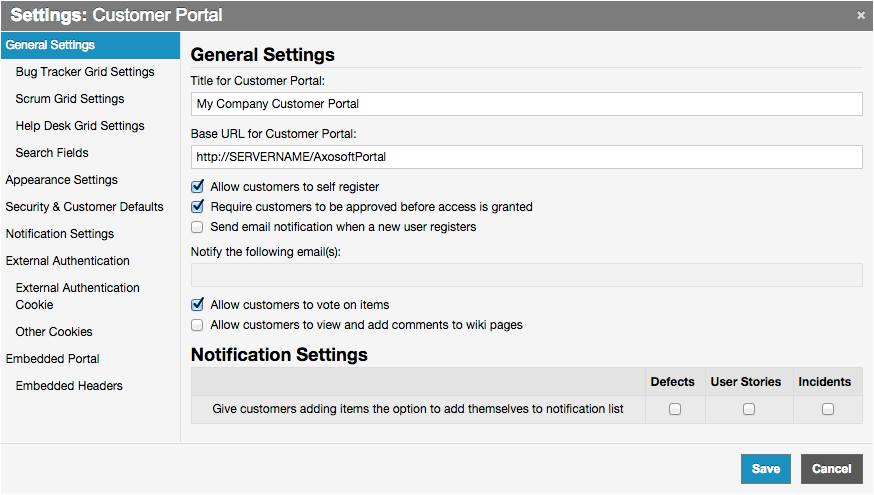Viewport: 874px width, 495px height.
Task: Click the Title for Customer Portal field
Action: [x=526, y=104]
